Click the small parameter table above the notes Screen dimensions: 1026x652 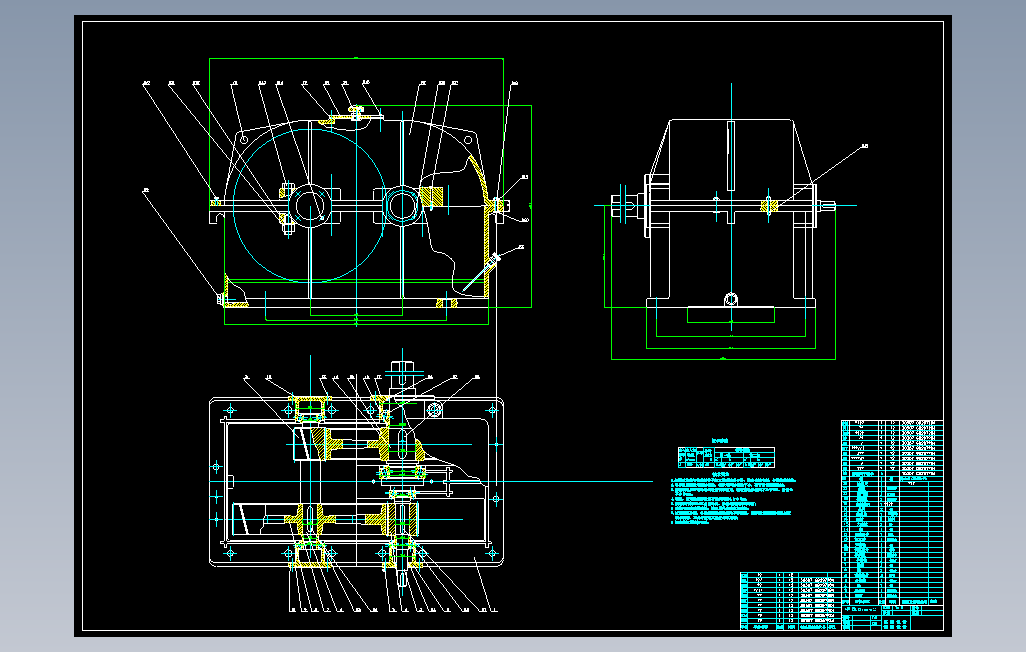[x=726, y=457]
